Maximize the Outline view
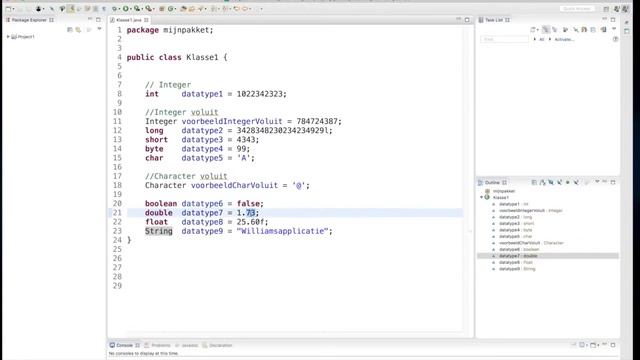640x360 pixels. pyautogui.click(x=613, y=182)
